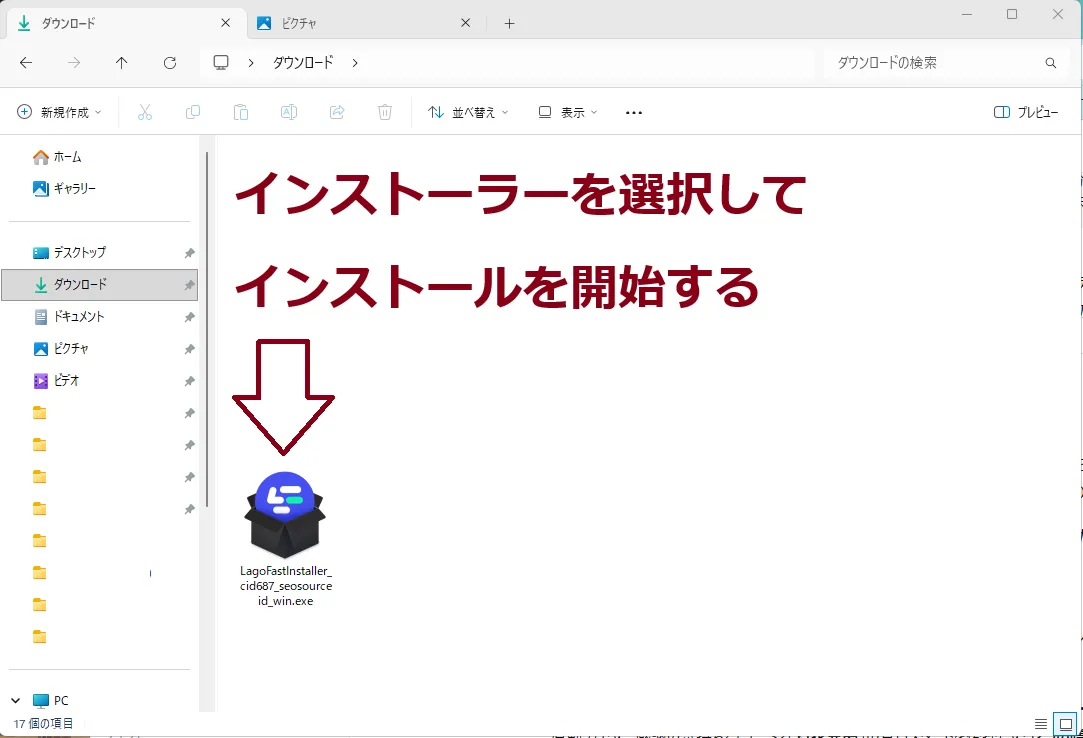Click the Delete trash icon
The image size is (1083, 738).
385,112
